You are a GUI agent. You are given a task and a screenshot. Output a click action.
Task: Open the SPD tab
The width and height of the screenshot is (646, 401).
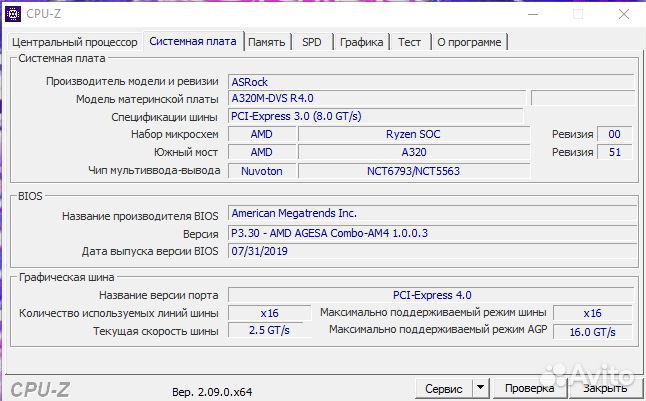[311, 42]
